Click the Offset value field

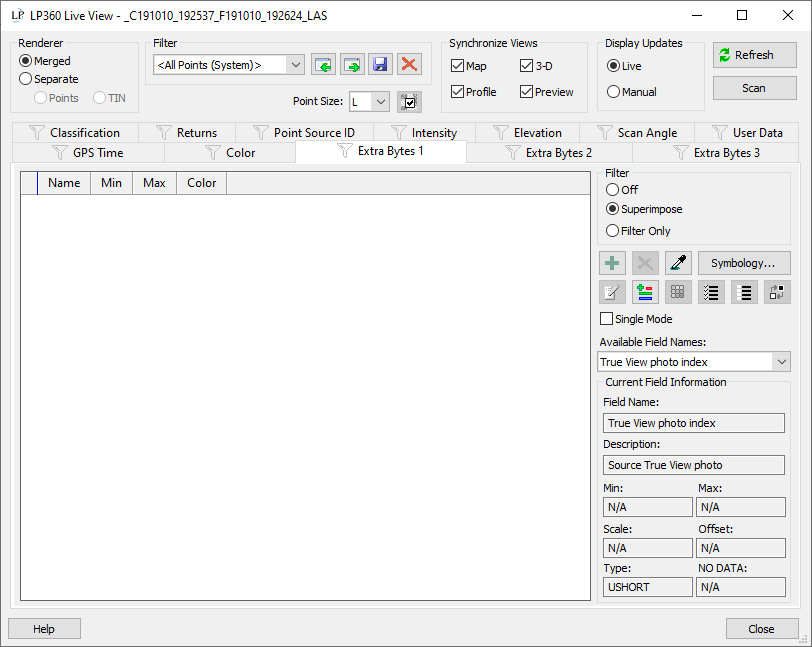tap(741, 548)
